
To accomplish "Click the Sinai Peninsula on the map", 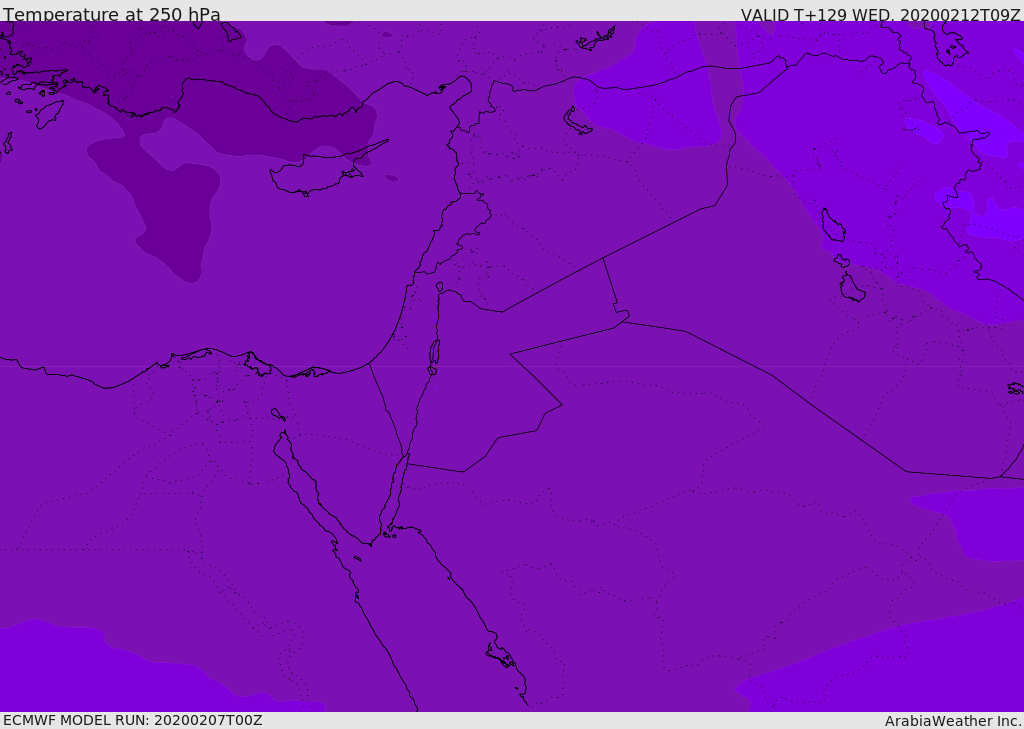I will [x=340, y=451].
